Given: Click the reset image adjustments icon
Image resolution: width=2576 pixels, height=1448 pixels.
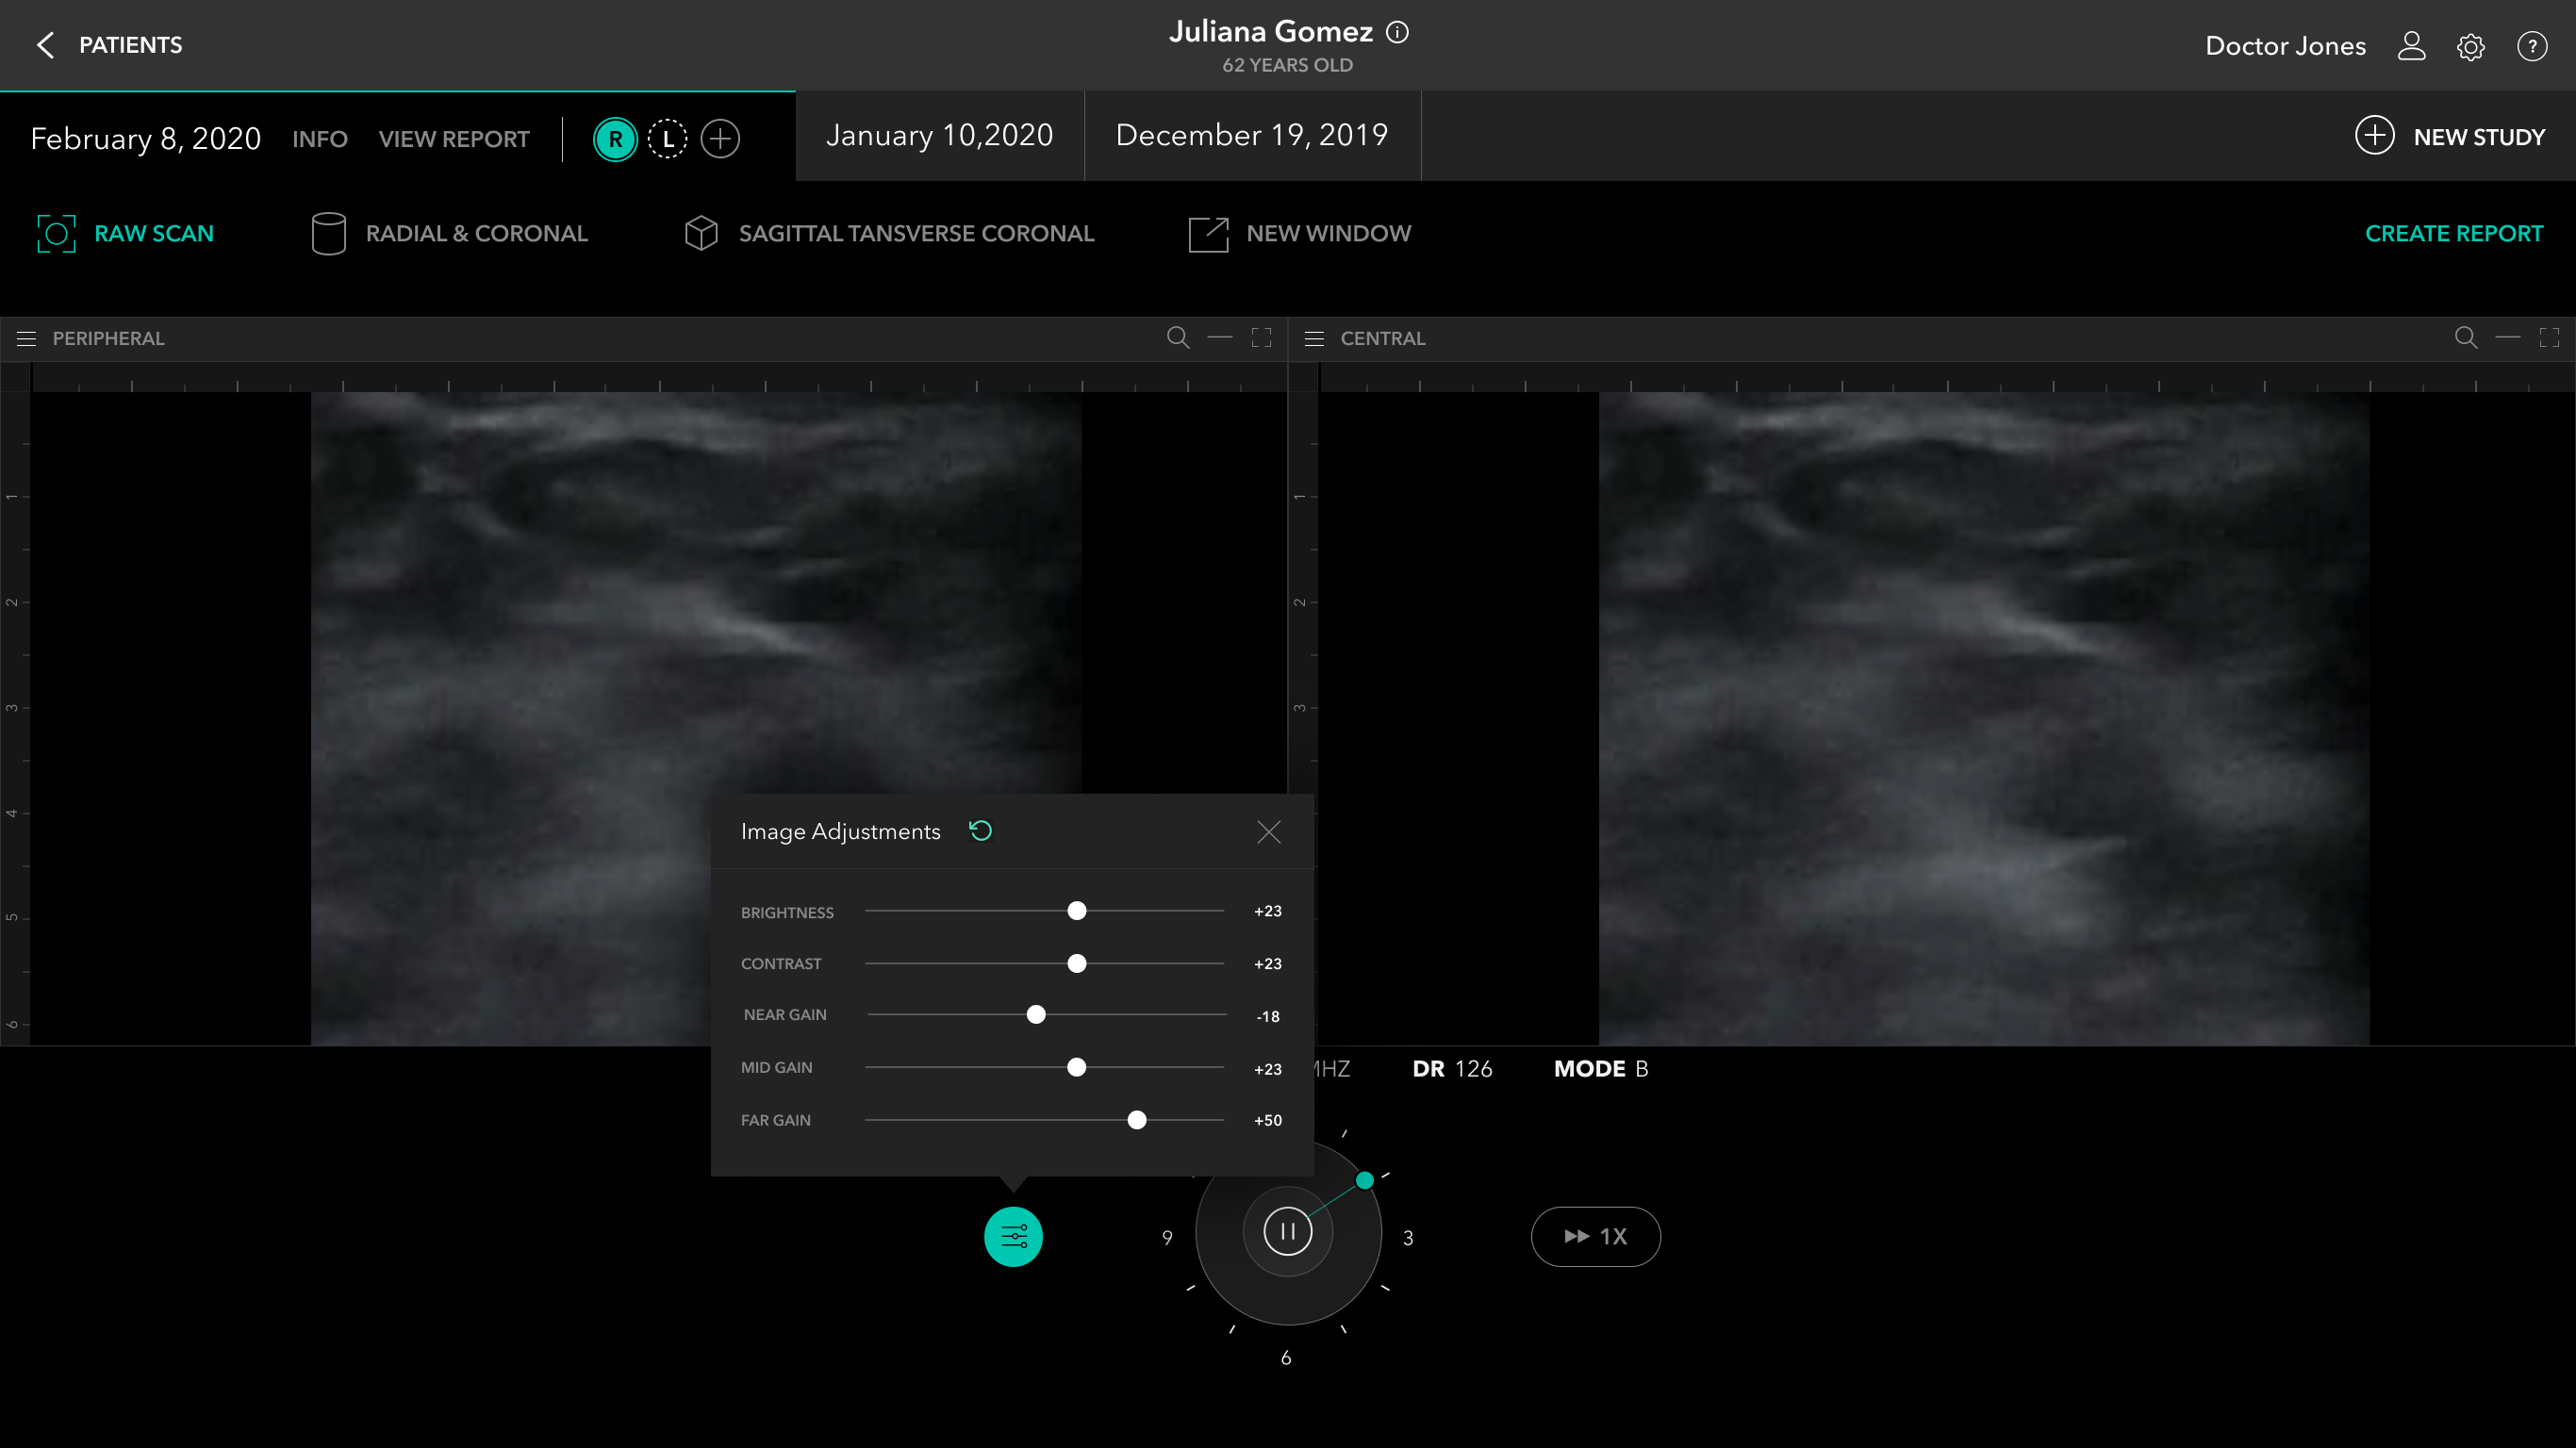Looking at the screenshot, I should [x=980, y=831].
